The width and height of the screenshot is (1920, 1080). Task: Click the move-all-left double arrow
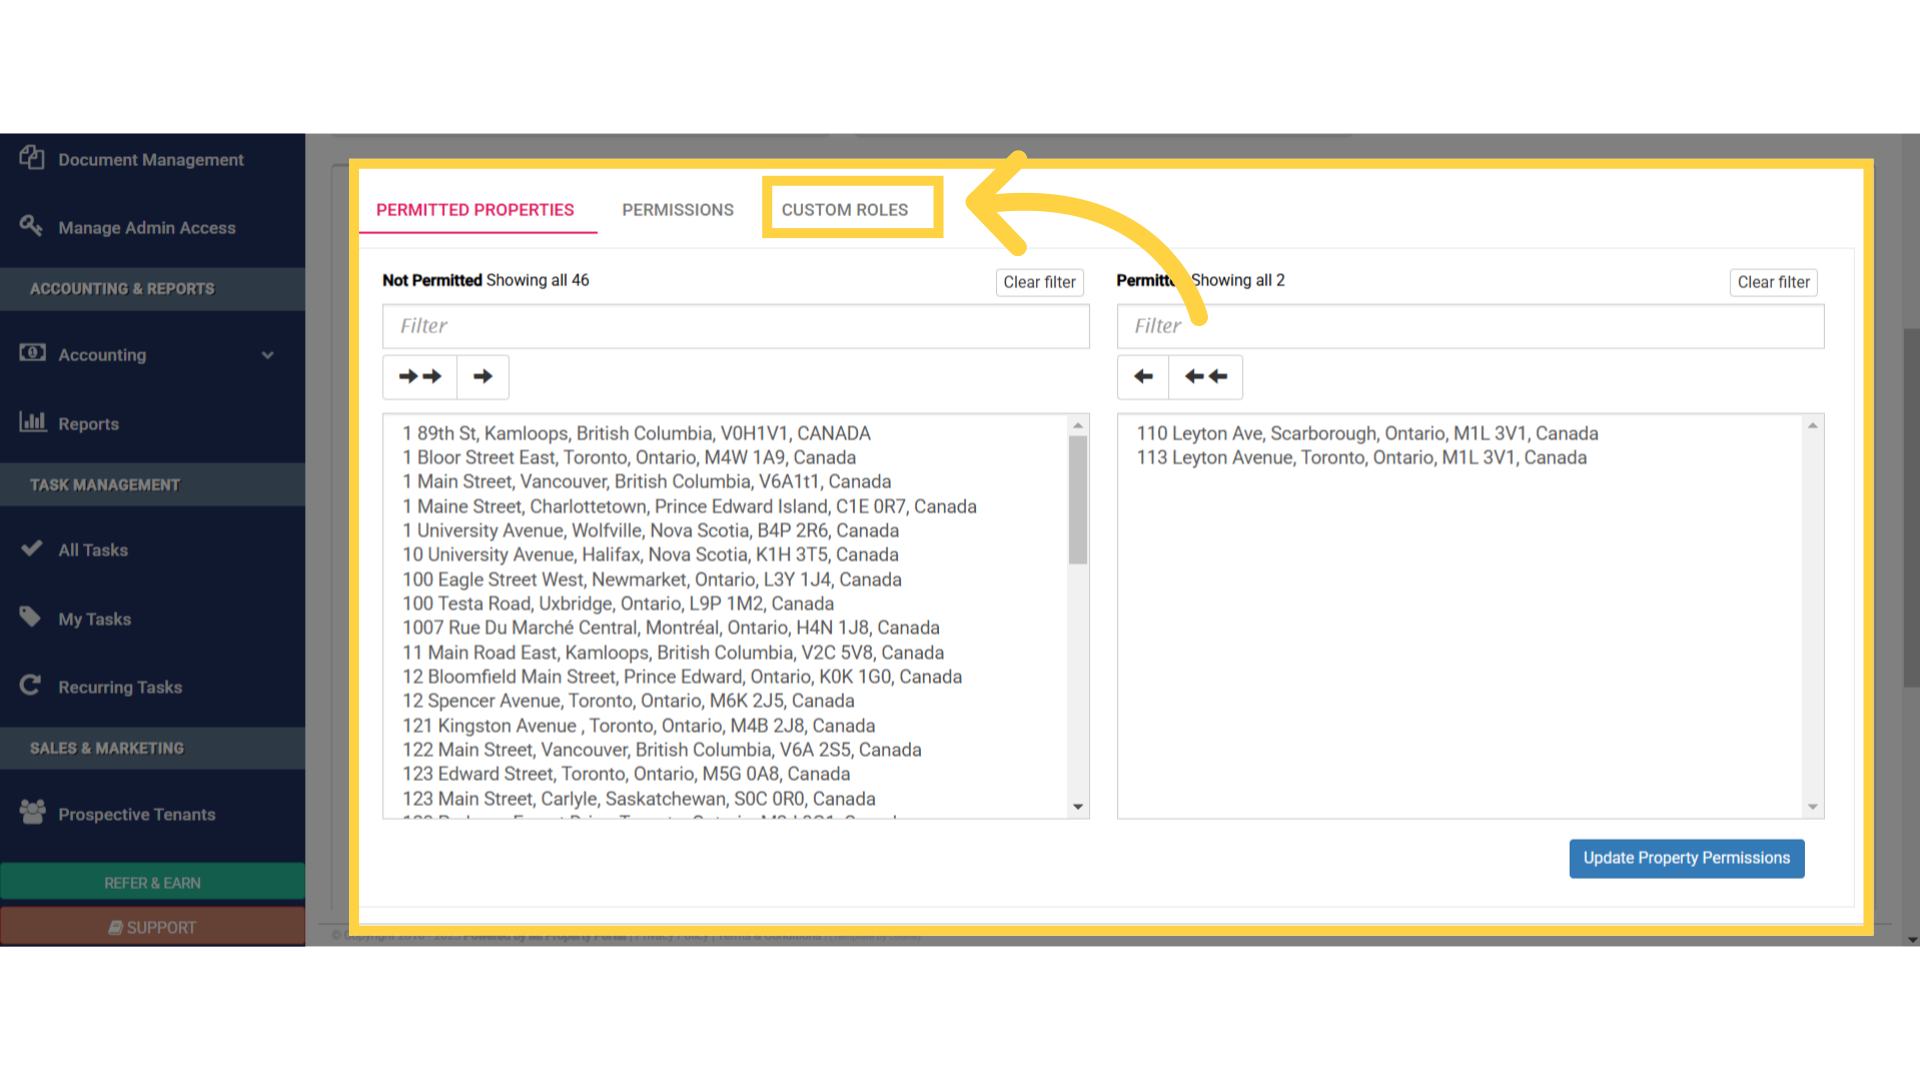[1205, 377]
